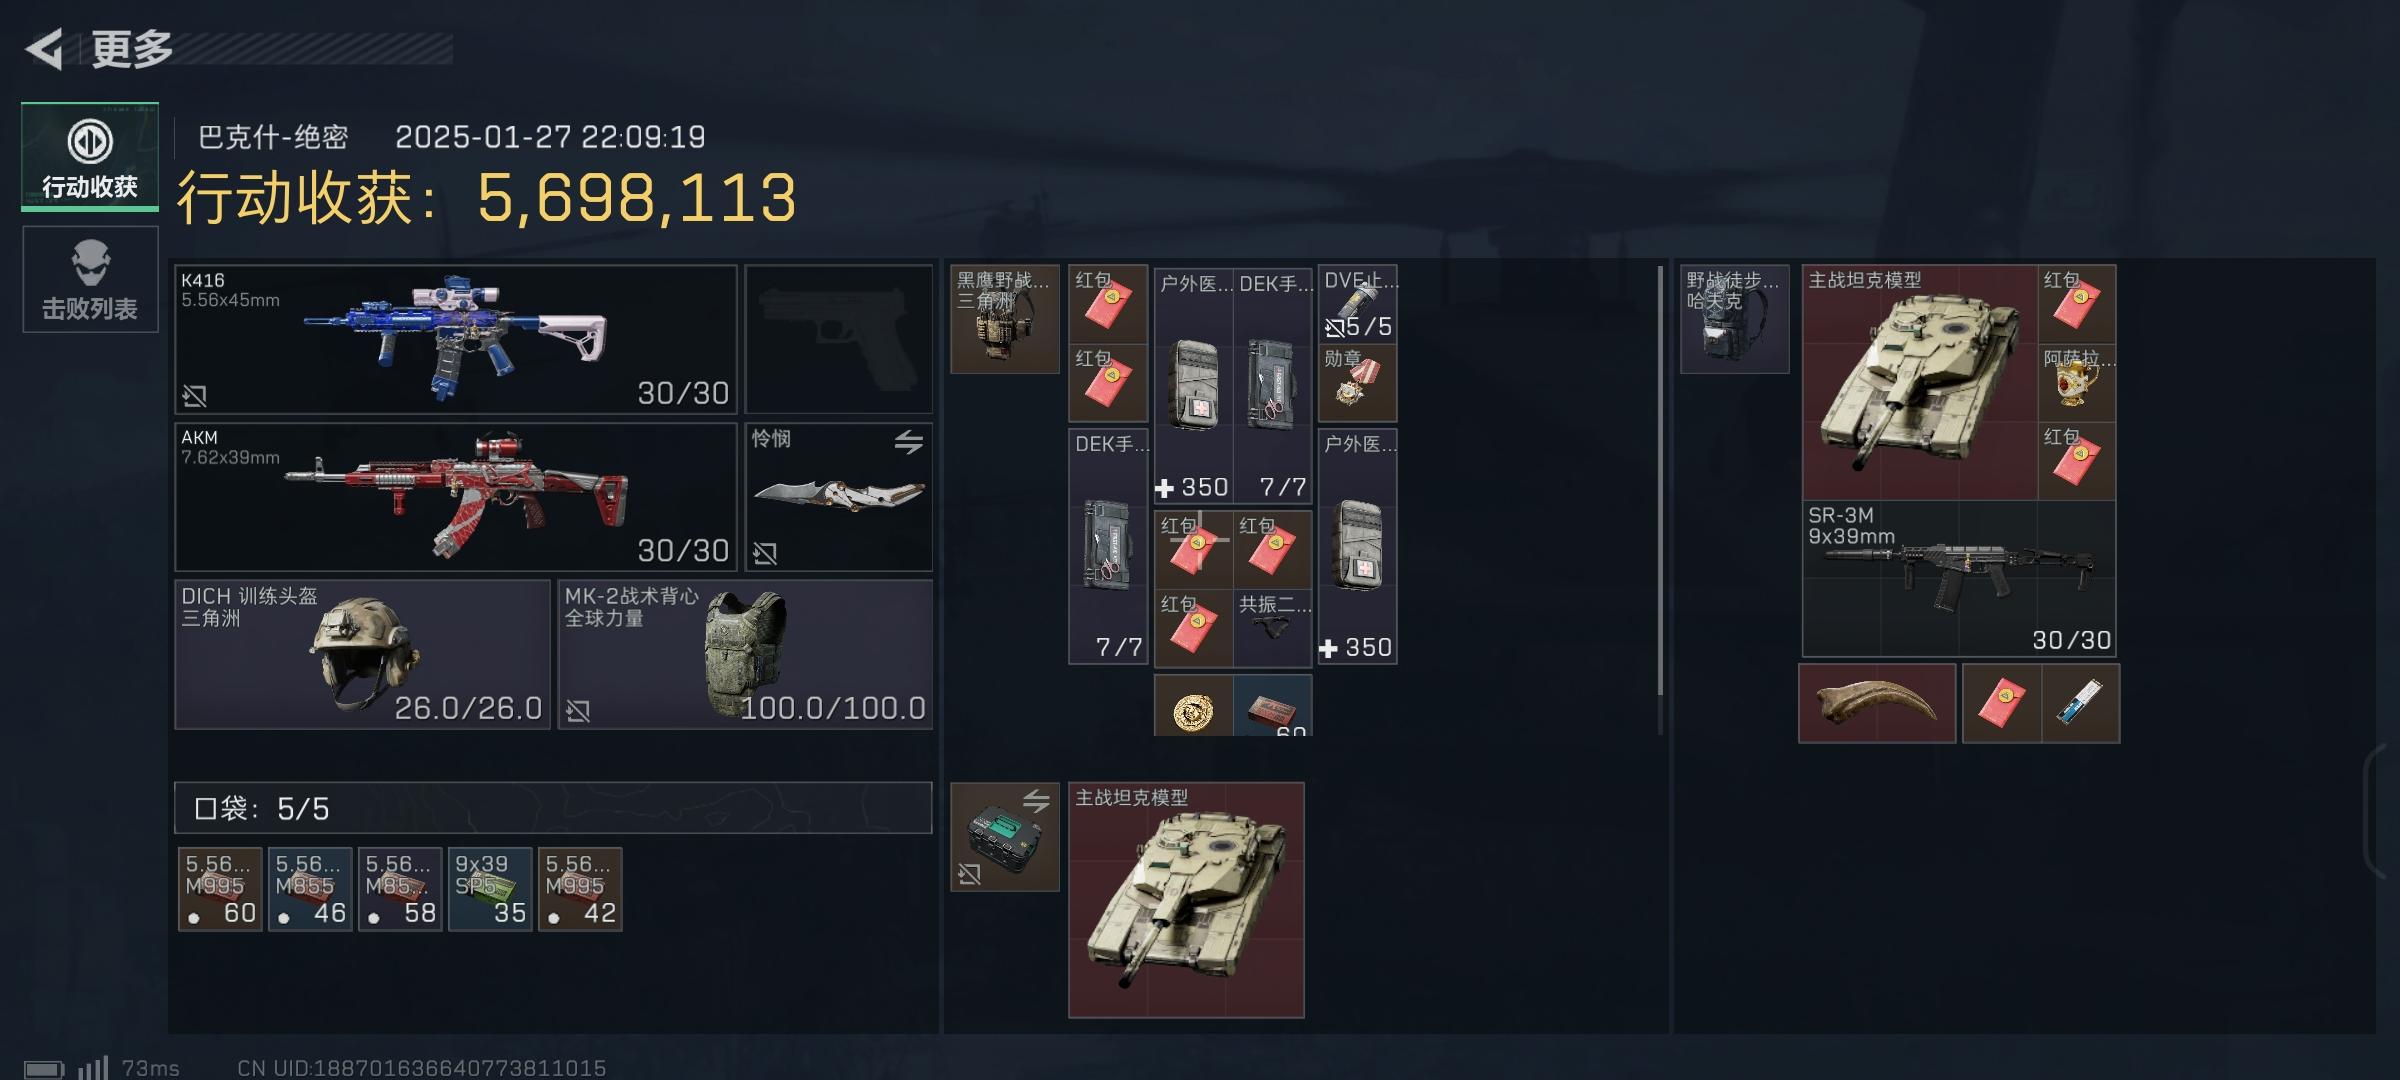Screen dimensions: 2400x1080
Task: Open the 口袋 5/5 pocket bar
Action: [553, 808]
